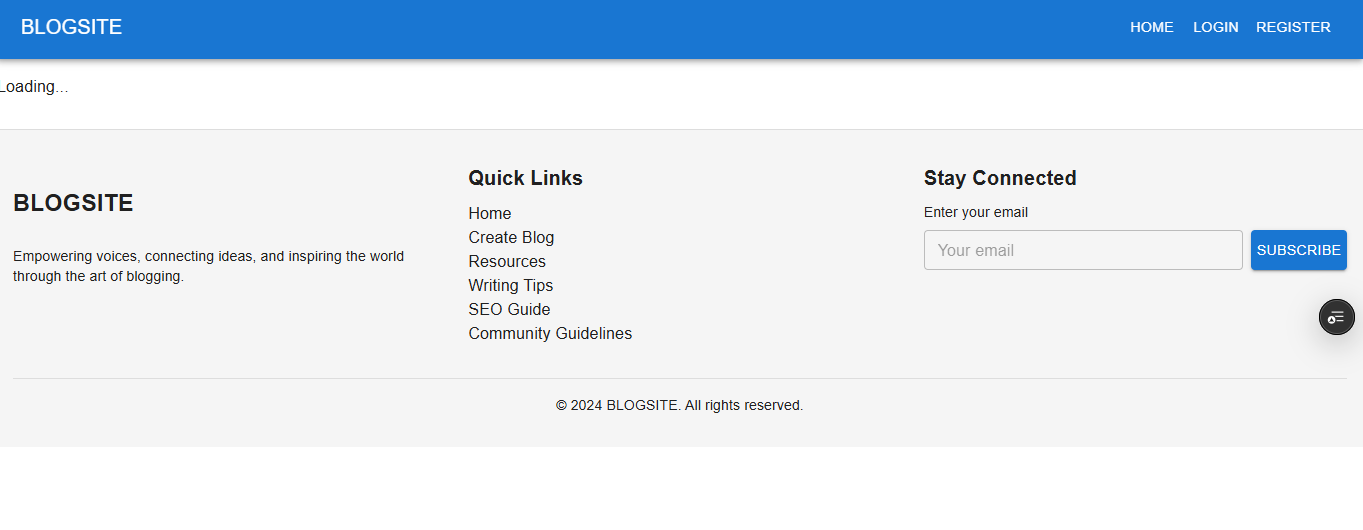Click the Stay Connected heading
The width and height of the screenshot is (1363, 530).
coord(999,178)
